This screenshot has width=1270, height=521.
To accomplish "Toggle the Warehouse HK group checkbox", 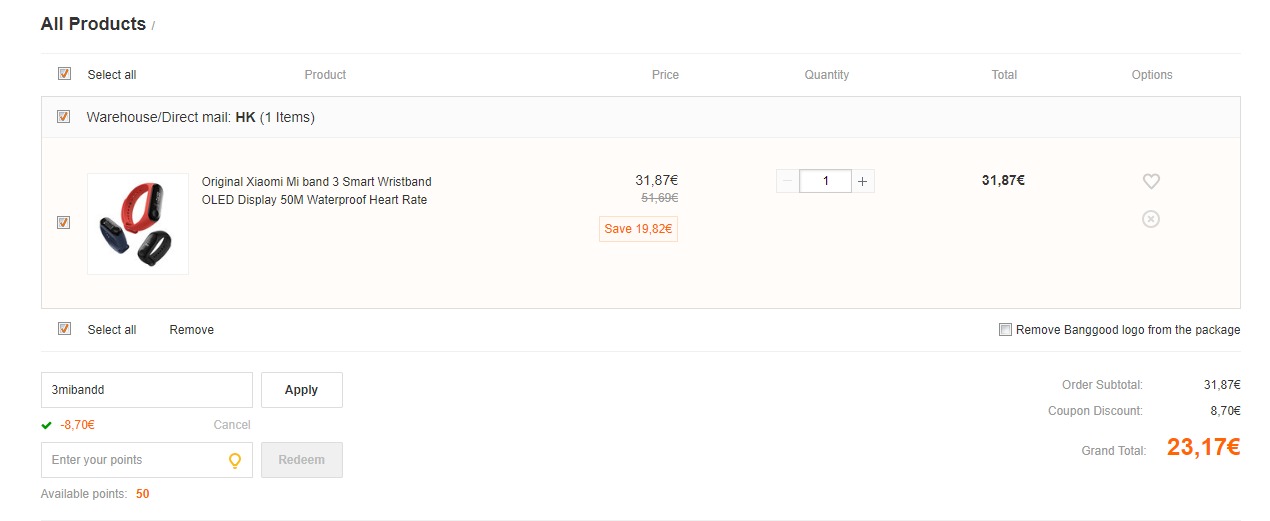I will pyautogui.click(x=64, y=117).
